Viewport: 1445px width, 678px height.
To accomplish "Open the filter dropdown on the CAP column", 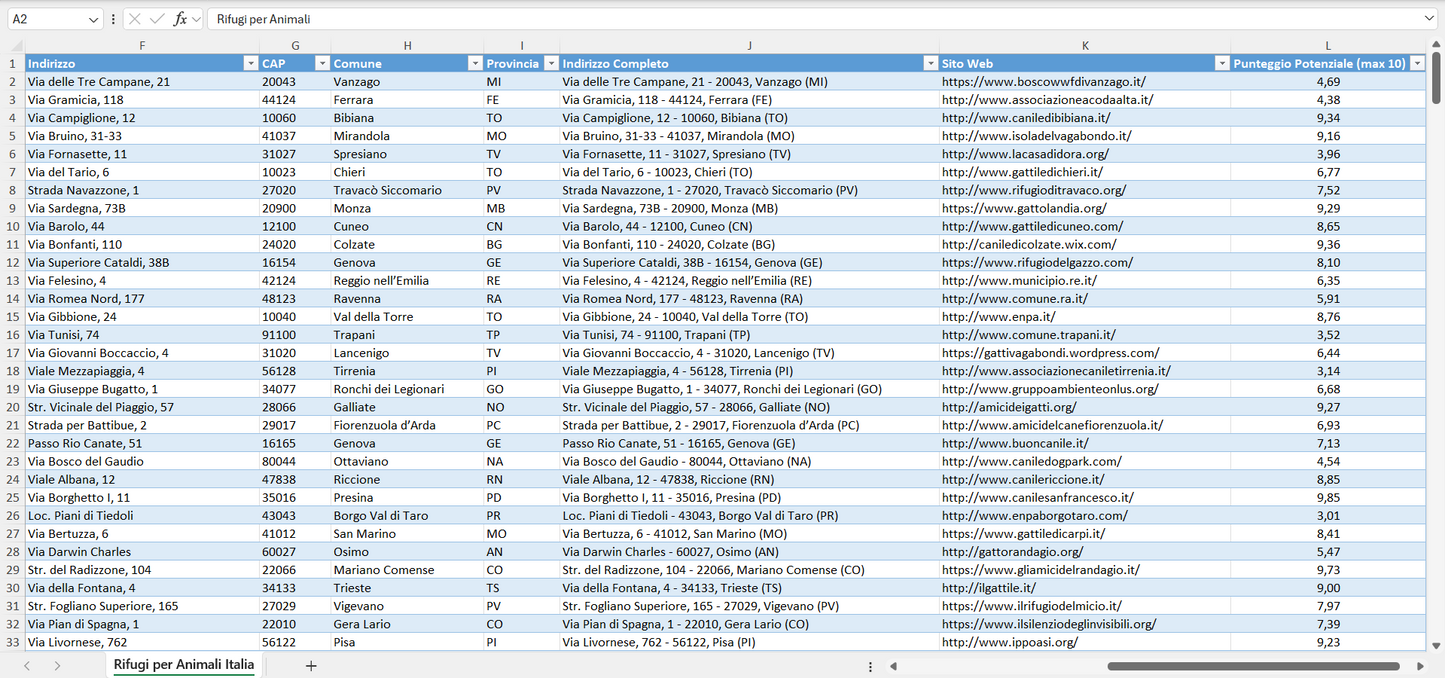I will pyautogui.click(x=322, y=62).
